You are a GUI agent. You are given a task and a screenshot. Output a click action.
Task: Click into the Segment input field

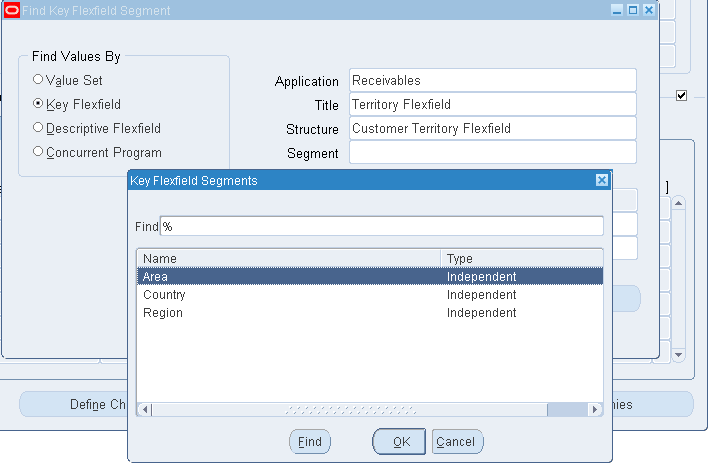click(492, 152)
